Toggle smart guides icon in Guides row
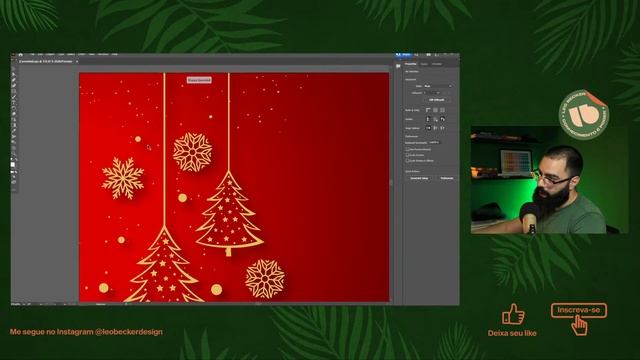Screen dimensions: 640x360 click(442, 119)
